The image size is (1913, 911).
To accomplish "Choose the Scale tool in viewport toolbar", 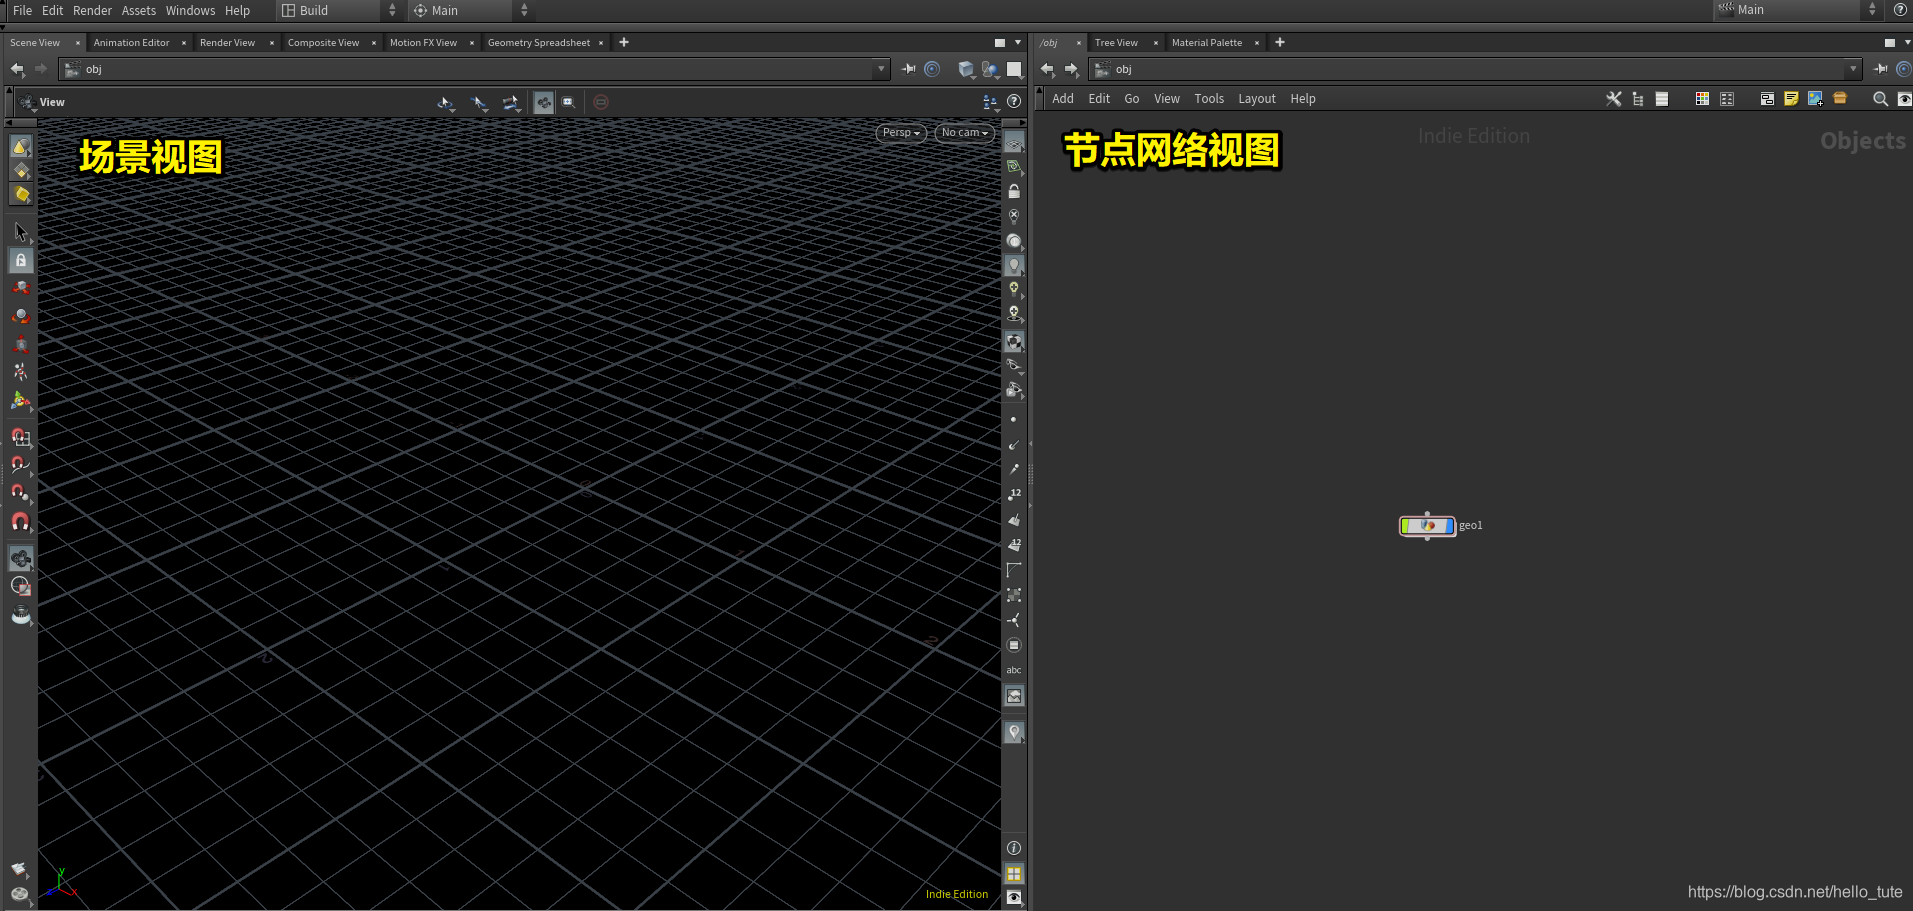I will [20, 344].
